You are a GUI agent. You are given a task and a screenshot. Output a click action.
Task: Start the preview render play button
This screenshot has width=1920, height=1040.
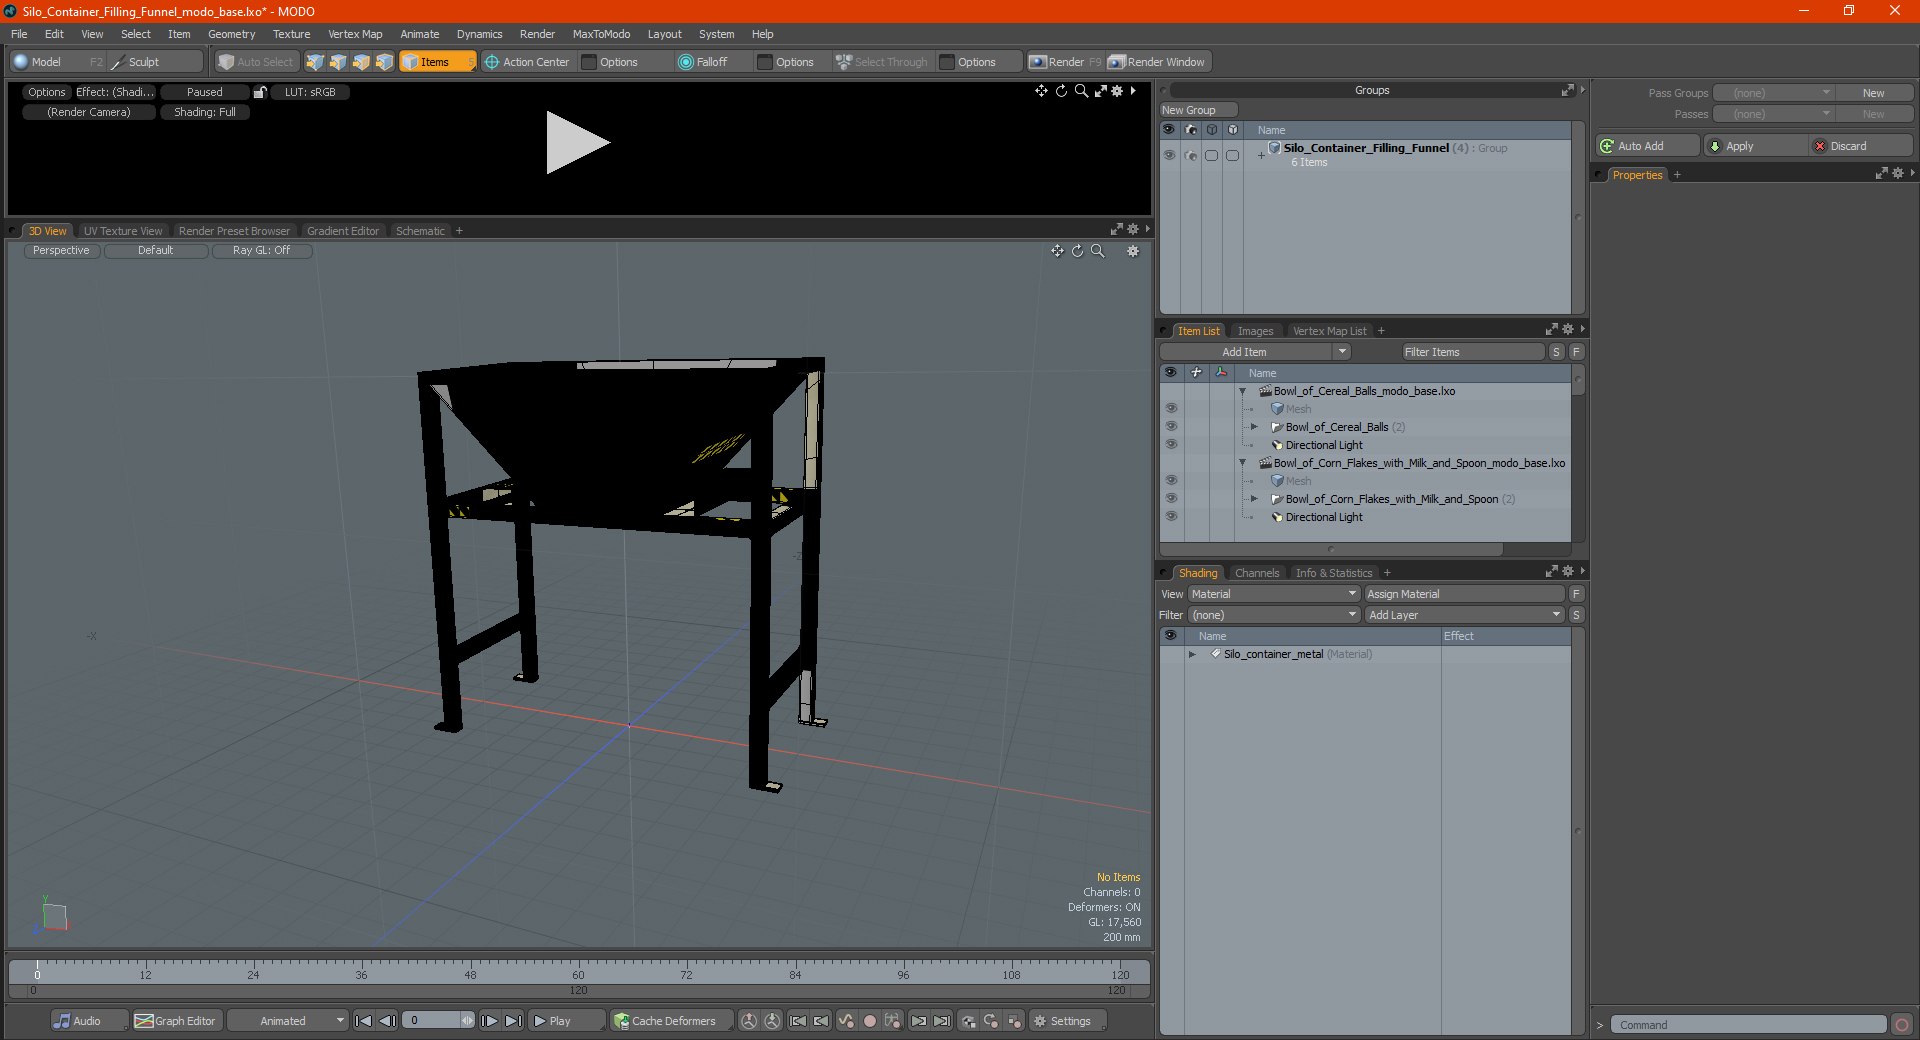[x=577, y=143]
